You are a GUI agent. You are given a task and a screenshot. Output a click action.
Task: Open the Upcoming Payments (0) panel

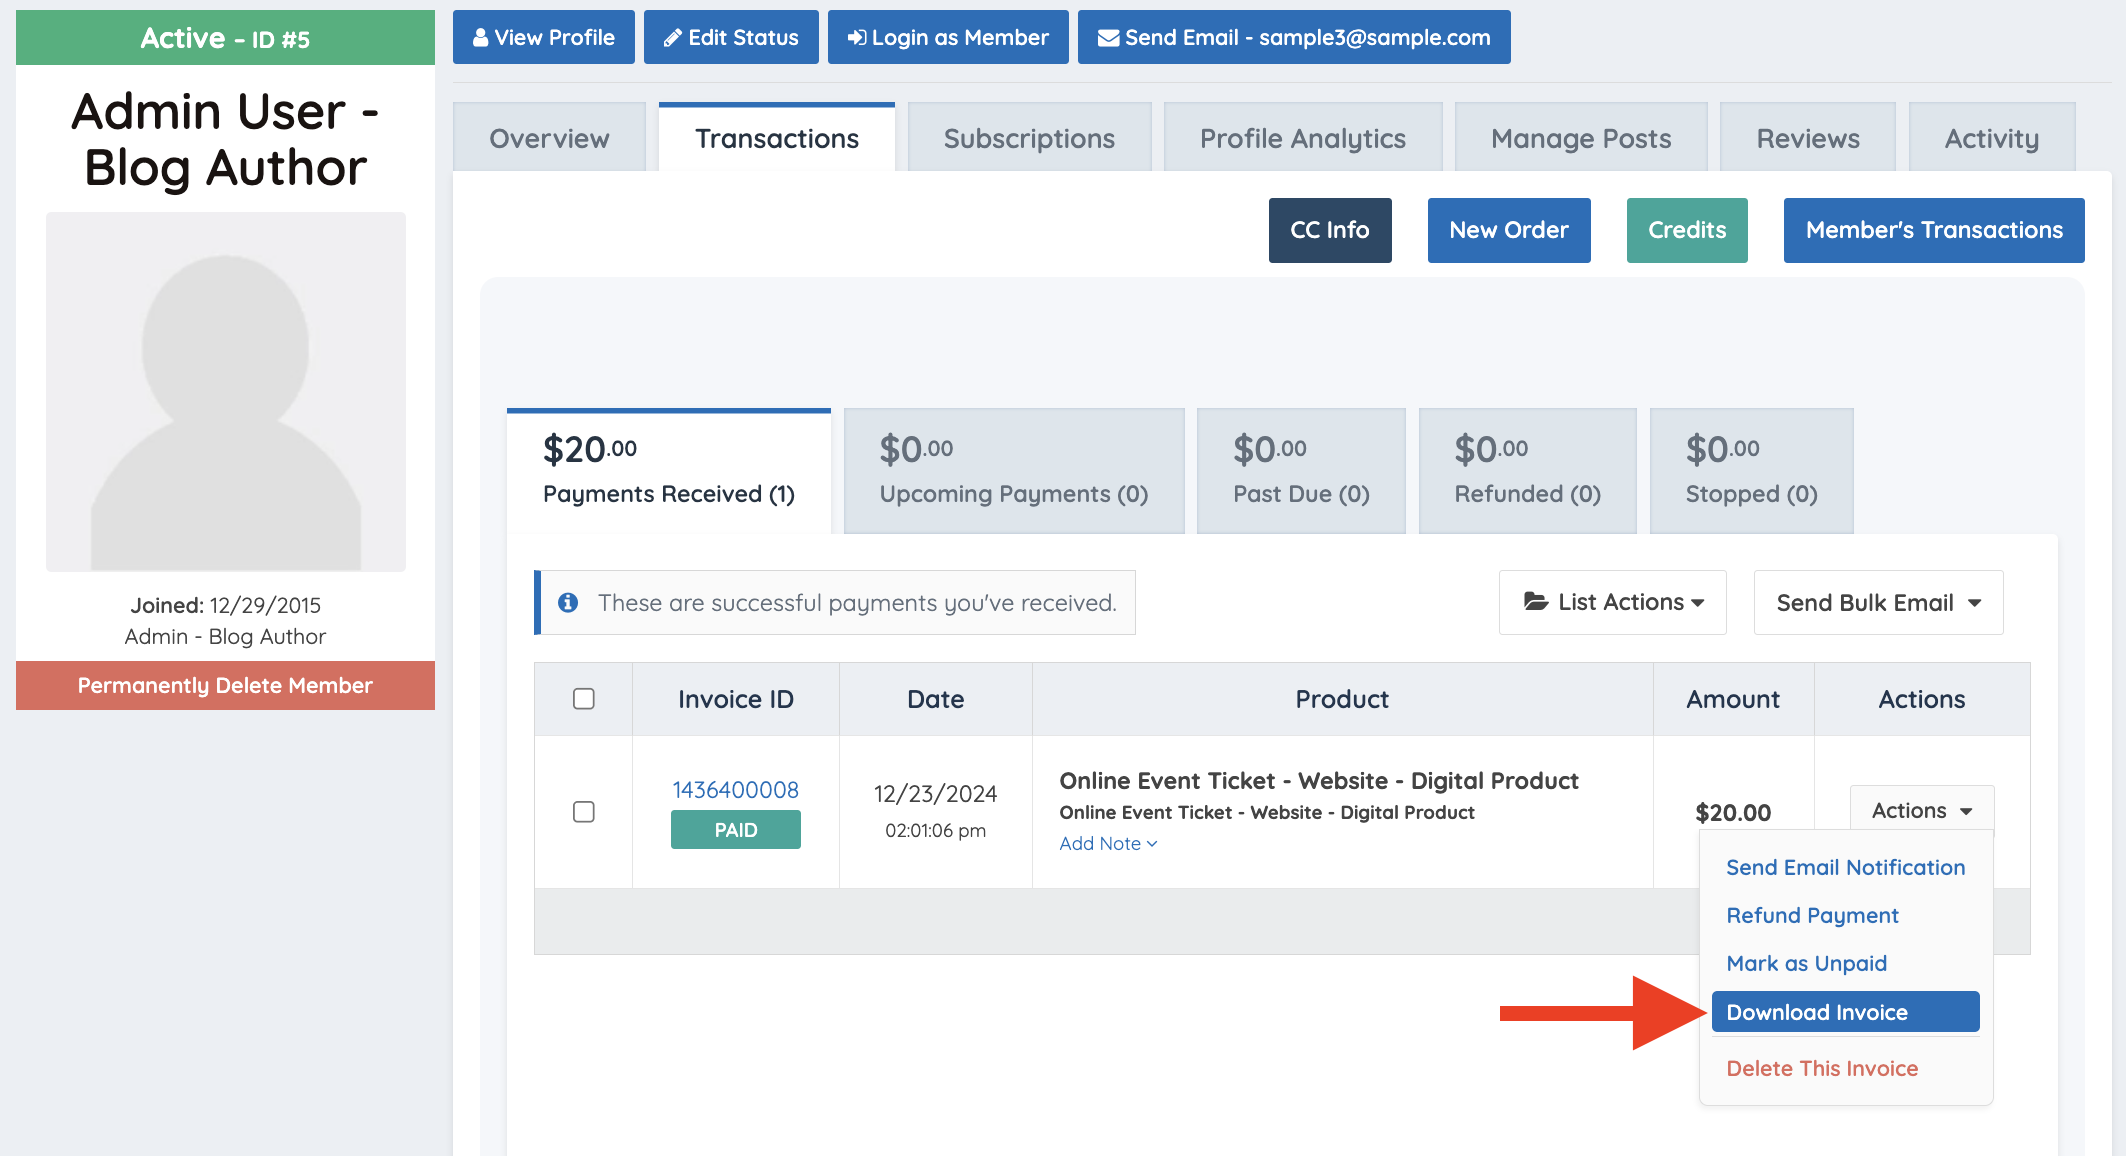point(1013,471)
